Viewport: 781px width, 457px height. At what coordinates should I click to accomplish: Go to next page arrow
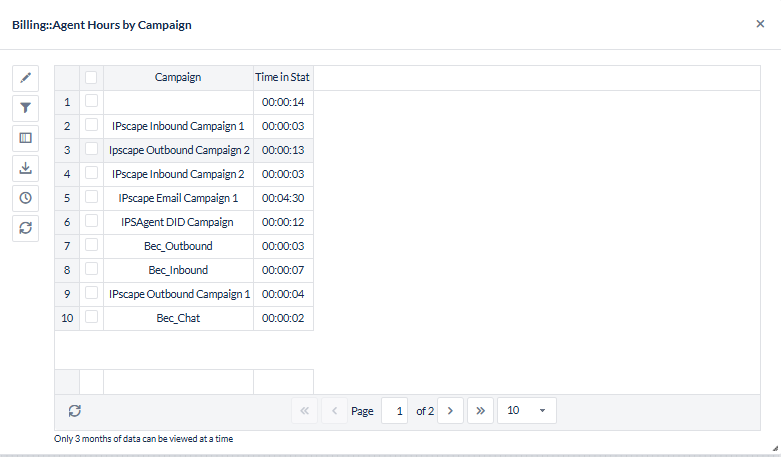(x=450, y=411)
